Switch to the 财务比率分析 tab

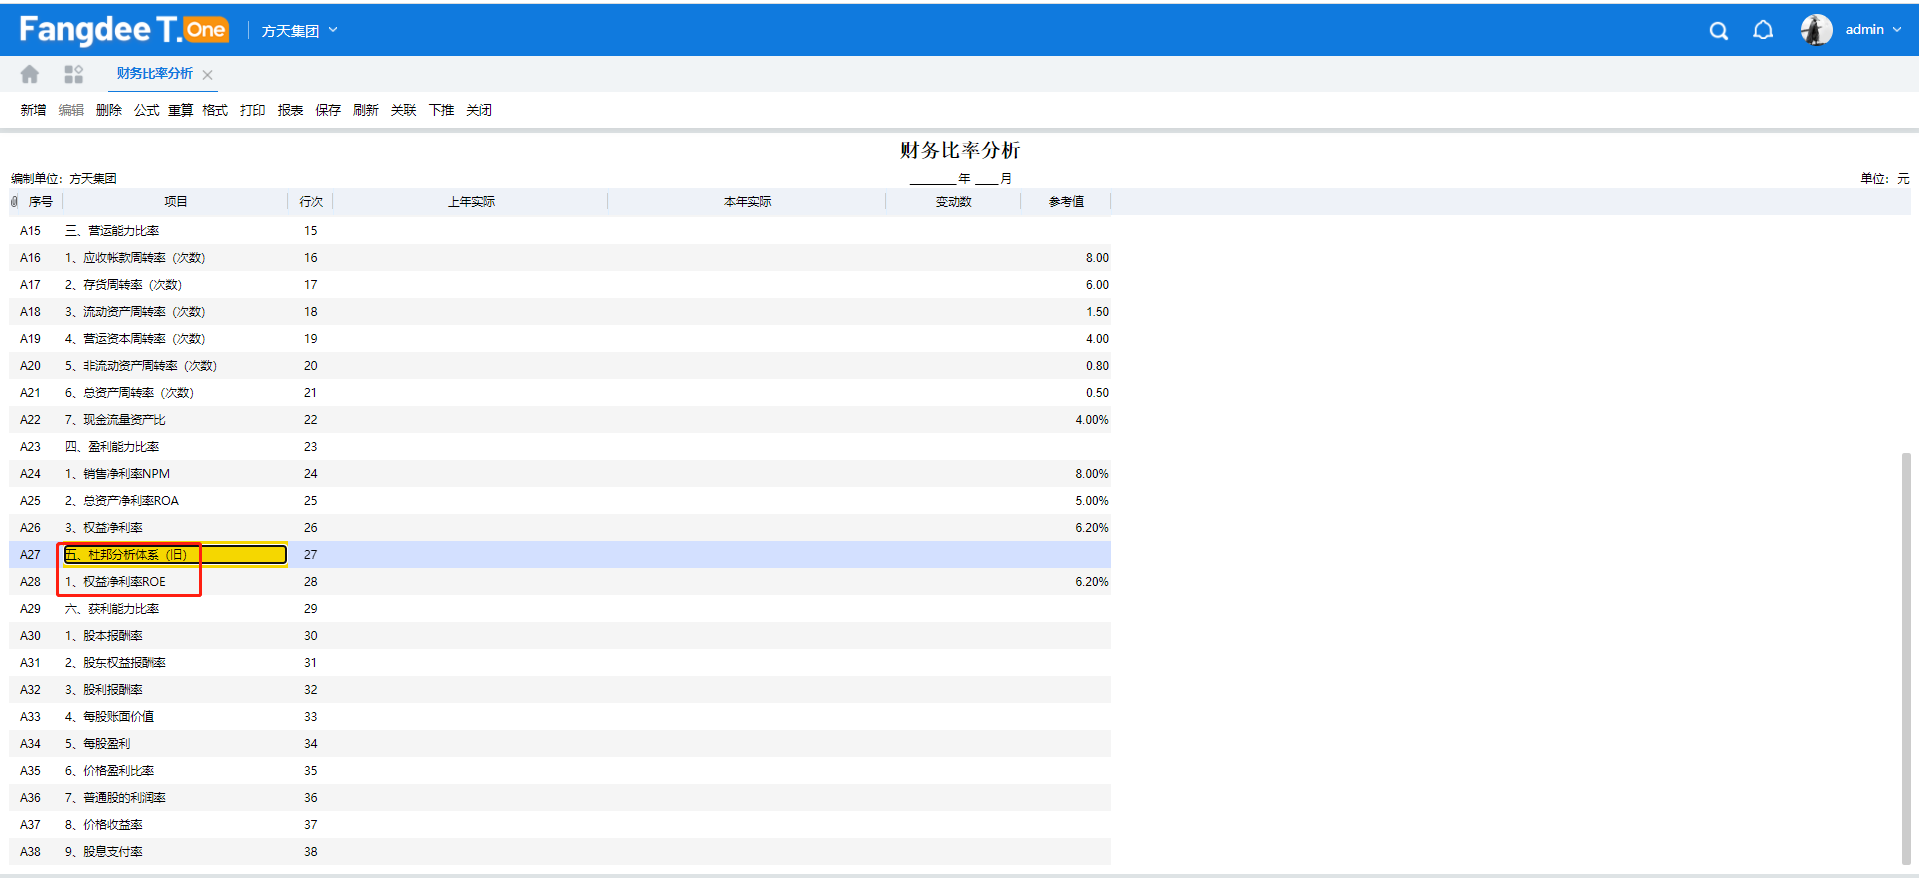pyautogui.click(x=154, y=74)
